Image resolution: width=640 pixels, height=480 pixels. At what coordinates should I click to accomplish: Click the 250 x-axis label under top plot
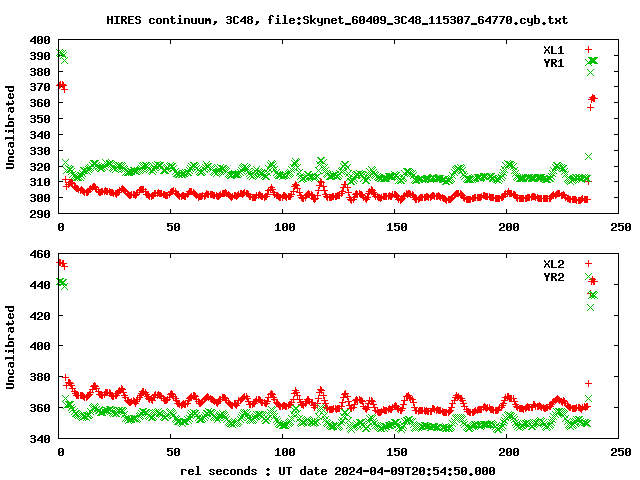621,227
